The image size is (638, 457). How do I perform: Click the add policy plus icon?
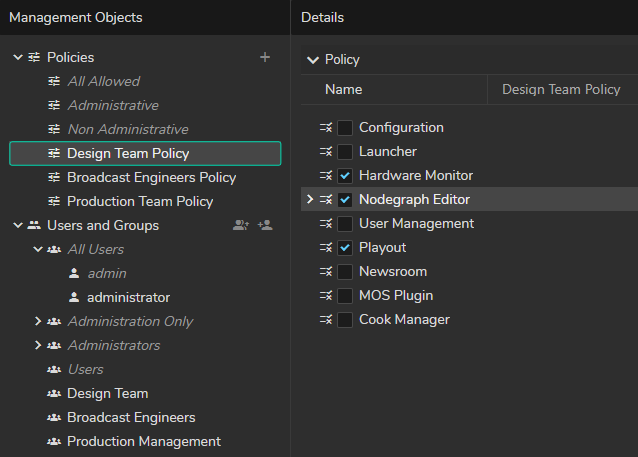[x=265, y=57]
